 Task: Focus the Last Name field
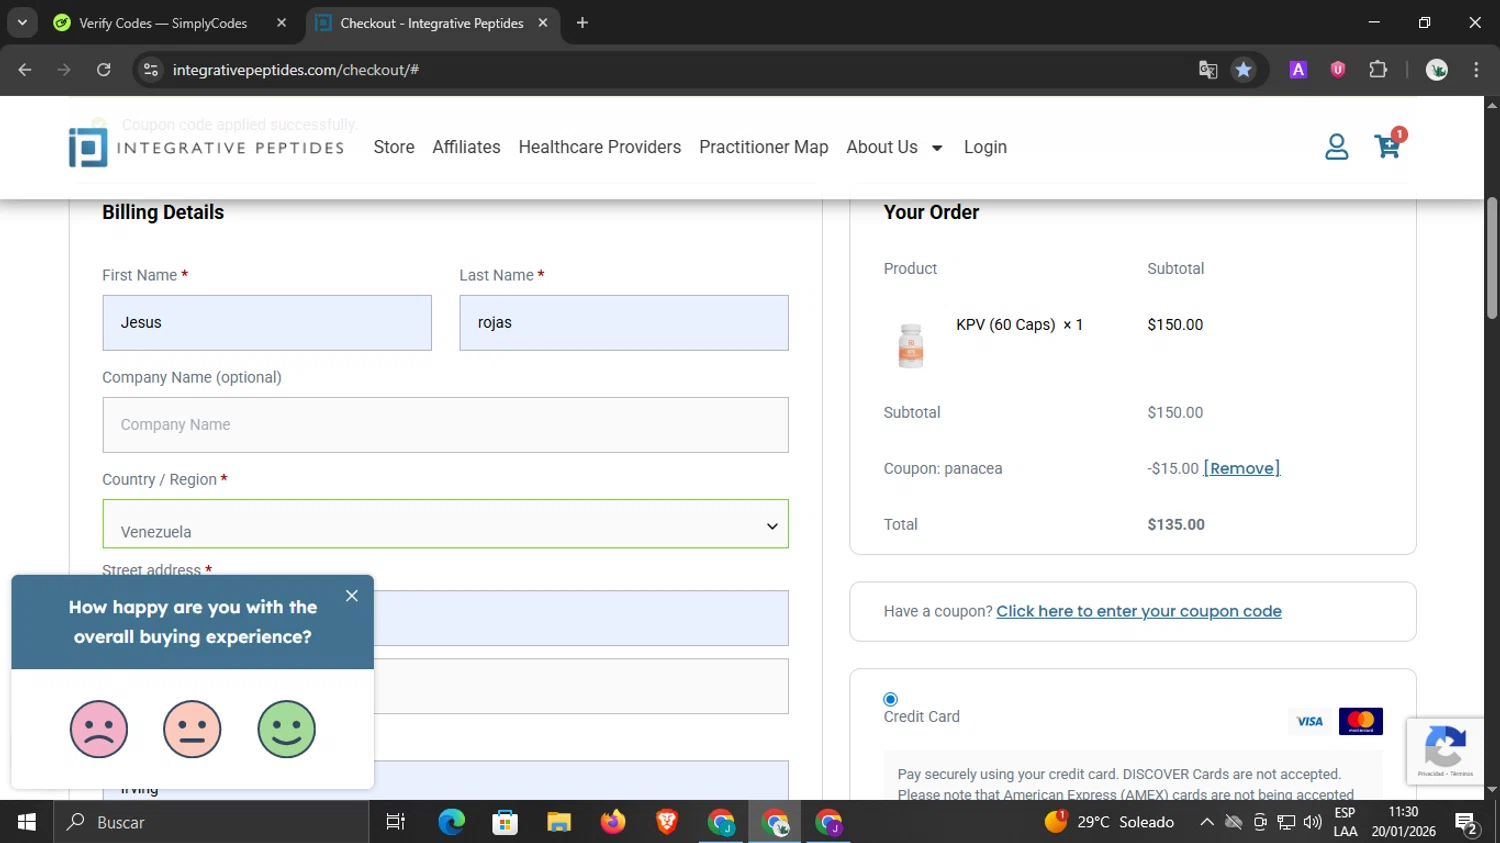[624, 323]
